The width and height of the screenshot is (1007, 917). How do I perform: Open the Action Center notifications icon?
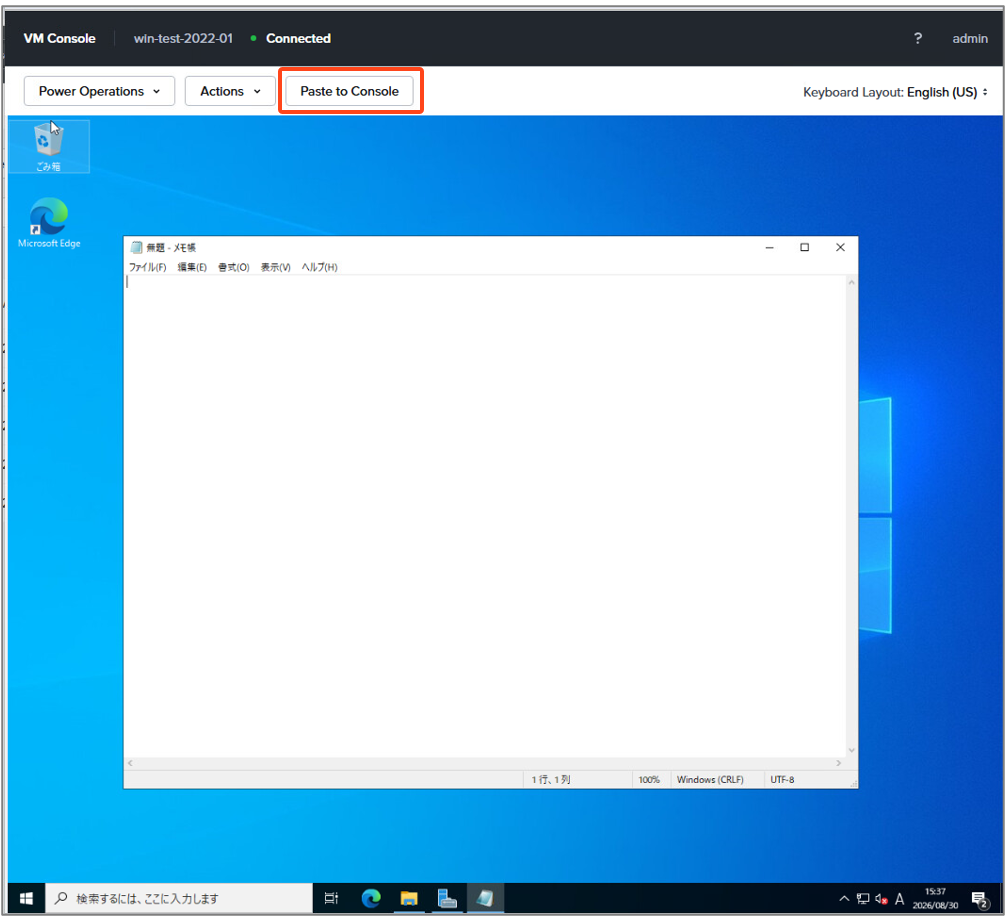(x=979, y=899)
